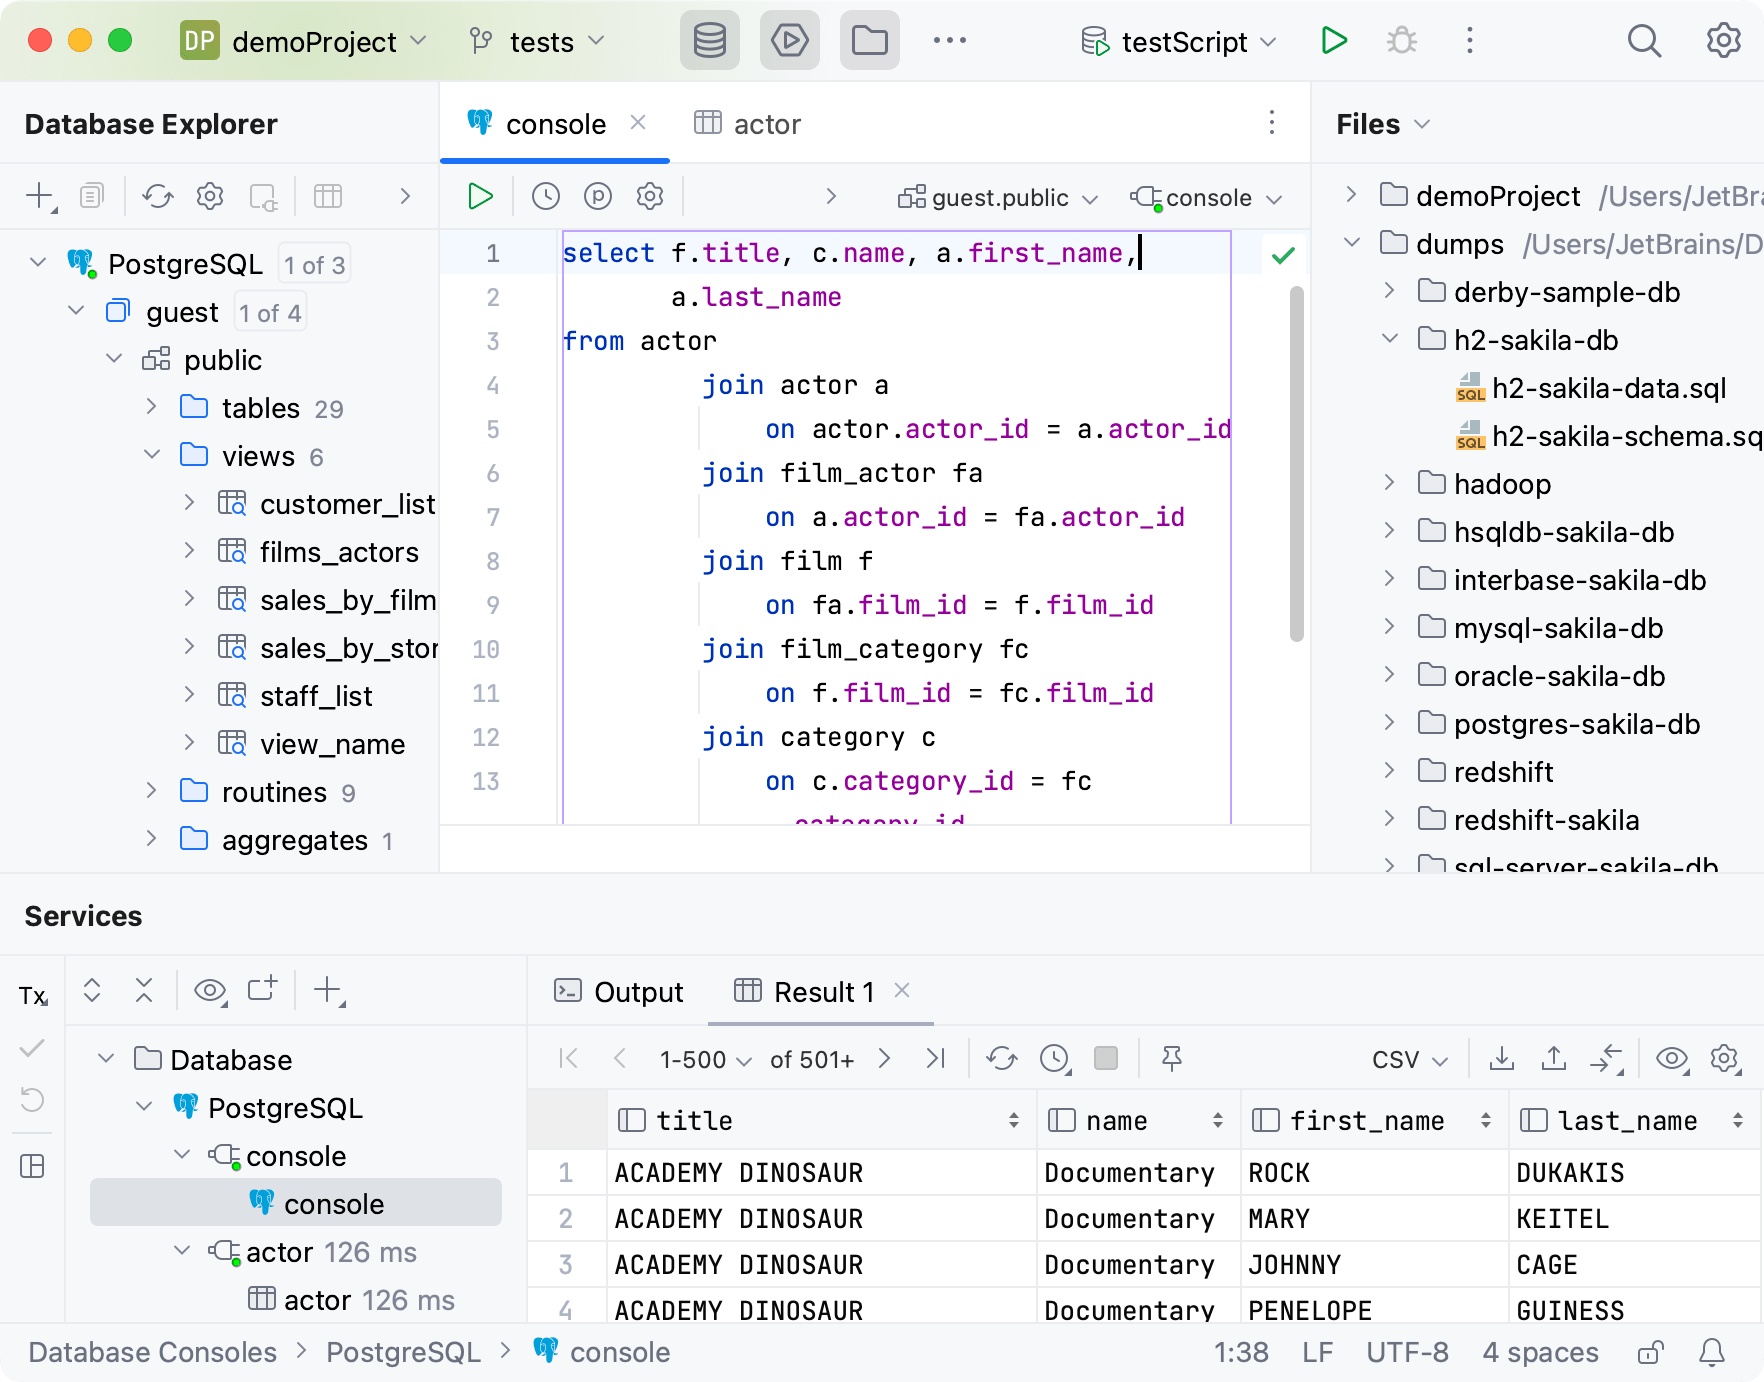Sort by the title column header
Viewport: 1764px width, 1382px height.
coord(819,1120)
